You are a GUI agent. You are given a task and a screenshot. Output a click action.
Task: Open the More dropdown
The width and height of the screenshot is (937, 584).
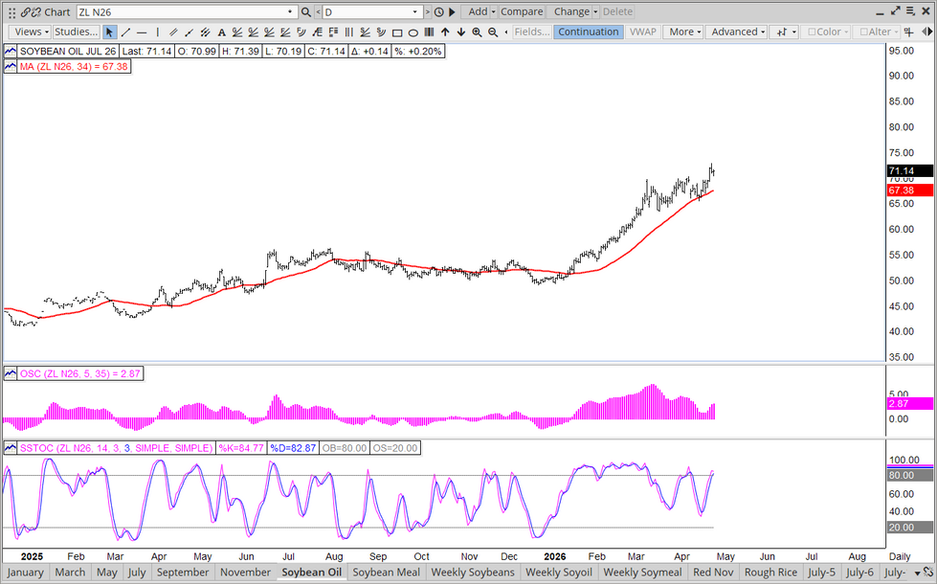[x=685, y=32]
